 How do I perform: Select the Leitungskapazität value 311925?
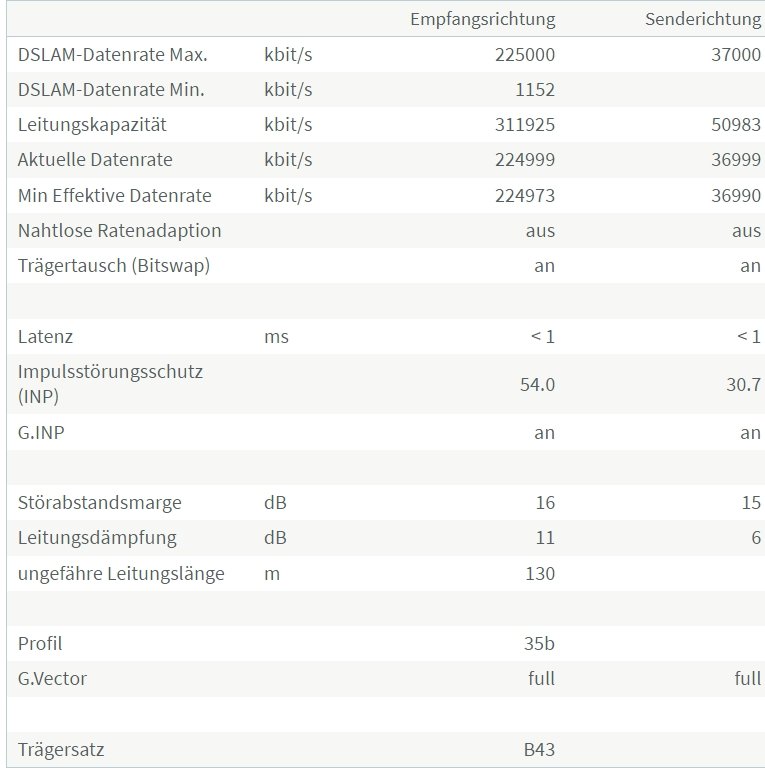(525, 125)
